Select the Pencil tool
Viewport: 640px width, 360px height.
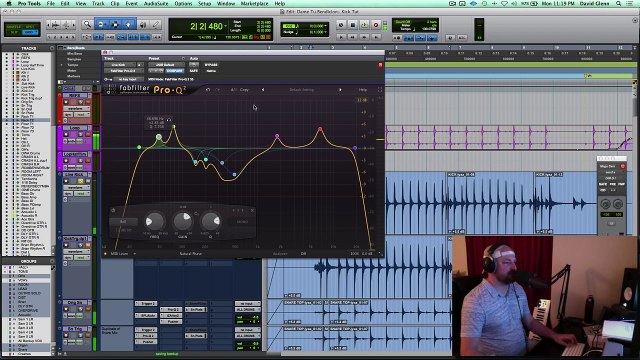click(156, 25)
